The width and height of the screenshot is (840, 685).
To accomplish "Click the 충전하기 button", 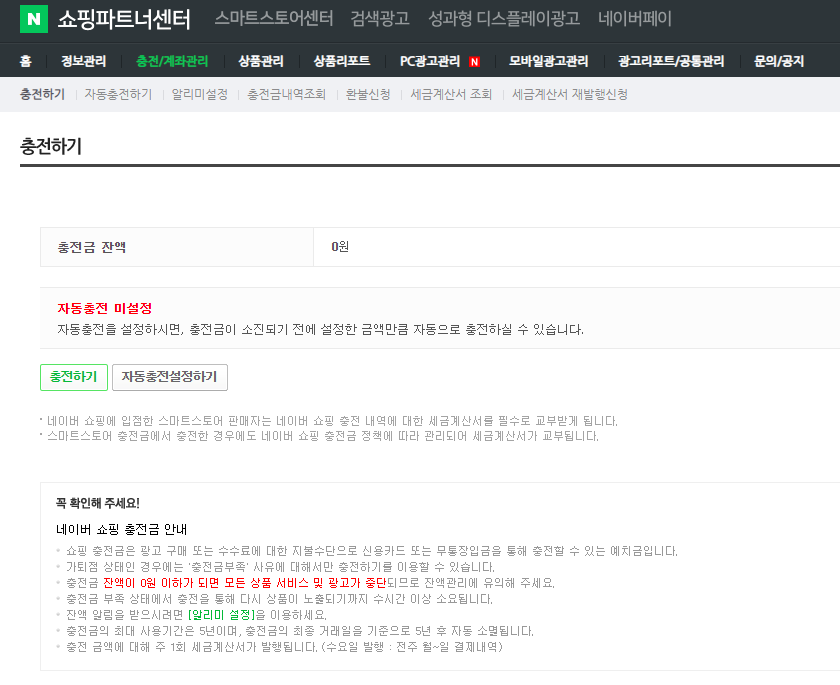I will click(72, 377).
